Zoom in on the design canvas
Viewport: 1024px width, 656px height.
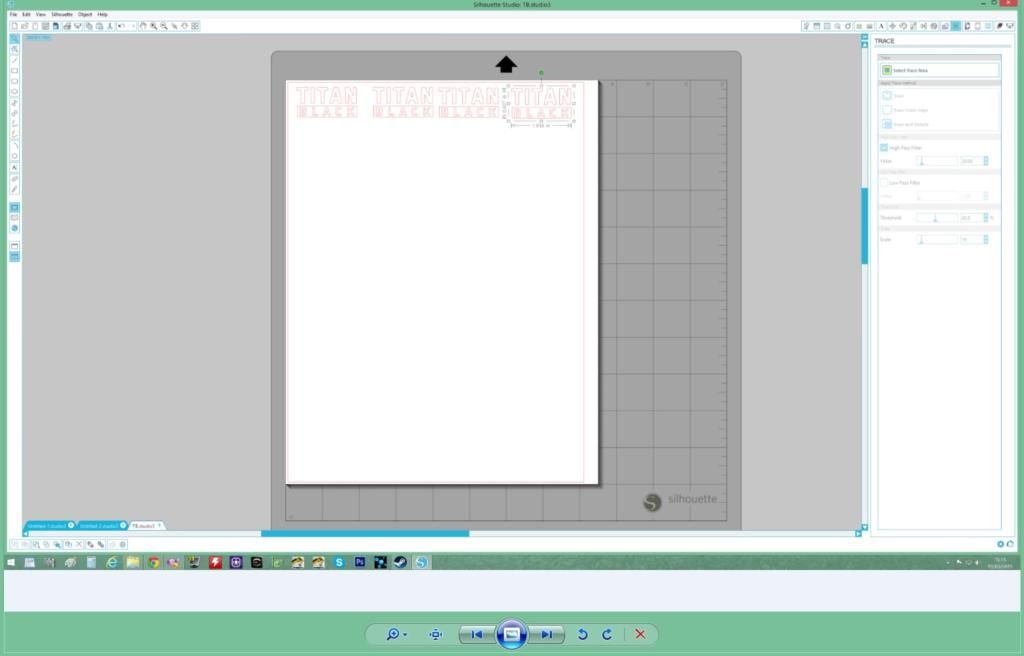(x=153, y=26)
